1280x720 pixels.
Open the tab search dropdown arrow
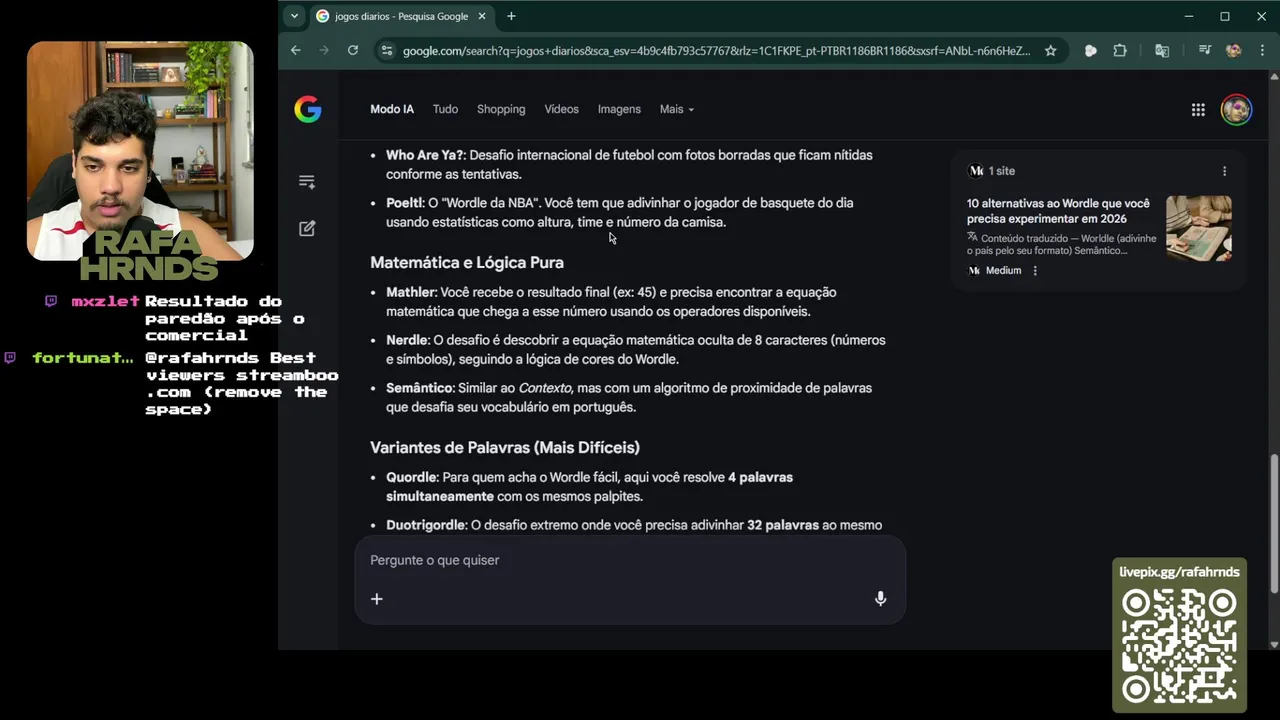pyautogui.click(x=294, y=16)
